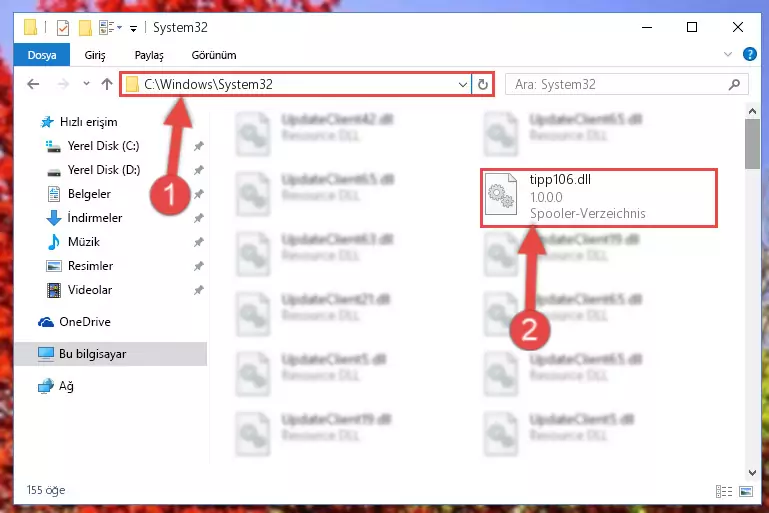This screenshot has width=769, height=513.
Task: Click the magnifier search icon
Action: tap(734, 84)
